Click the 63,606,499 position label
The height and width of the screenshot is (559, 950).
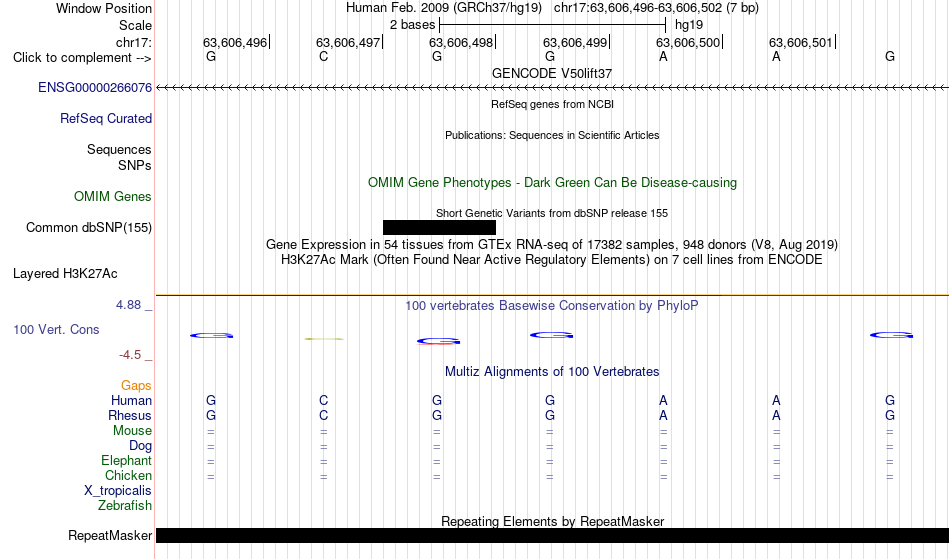coord(575,42)
